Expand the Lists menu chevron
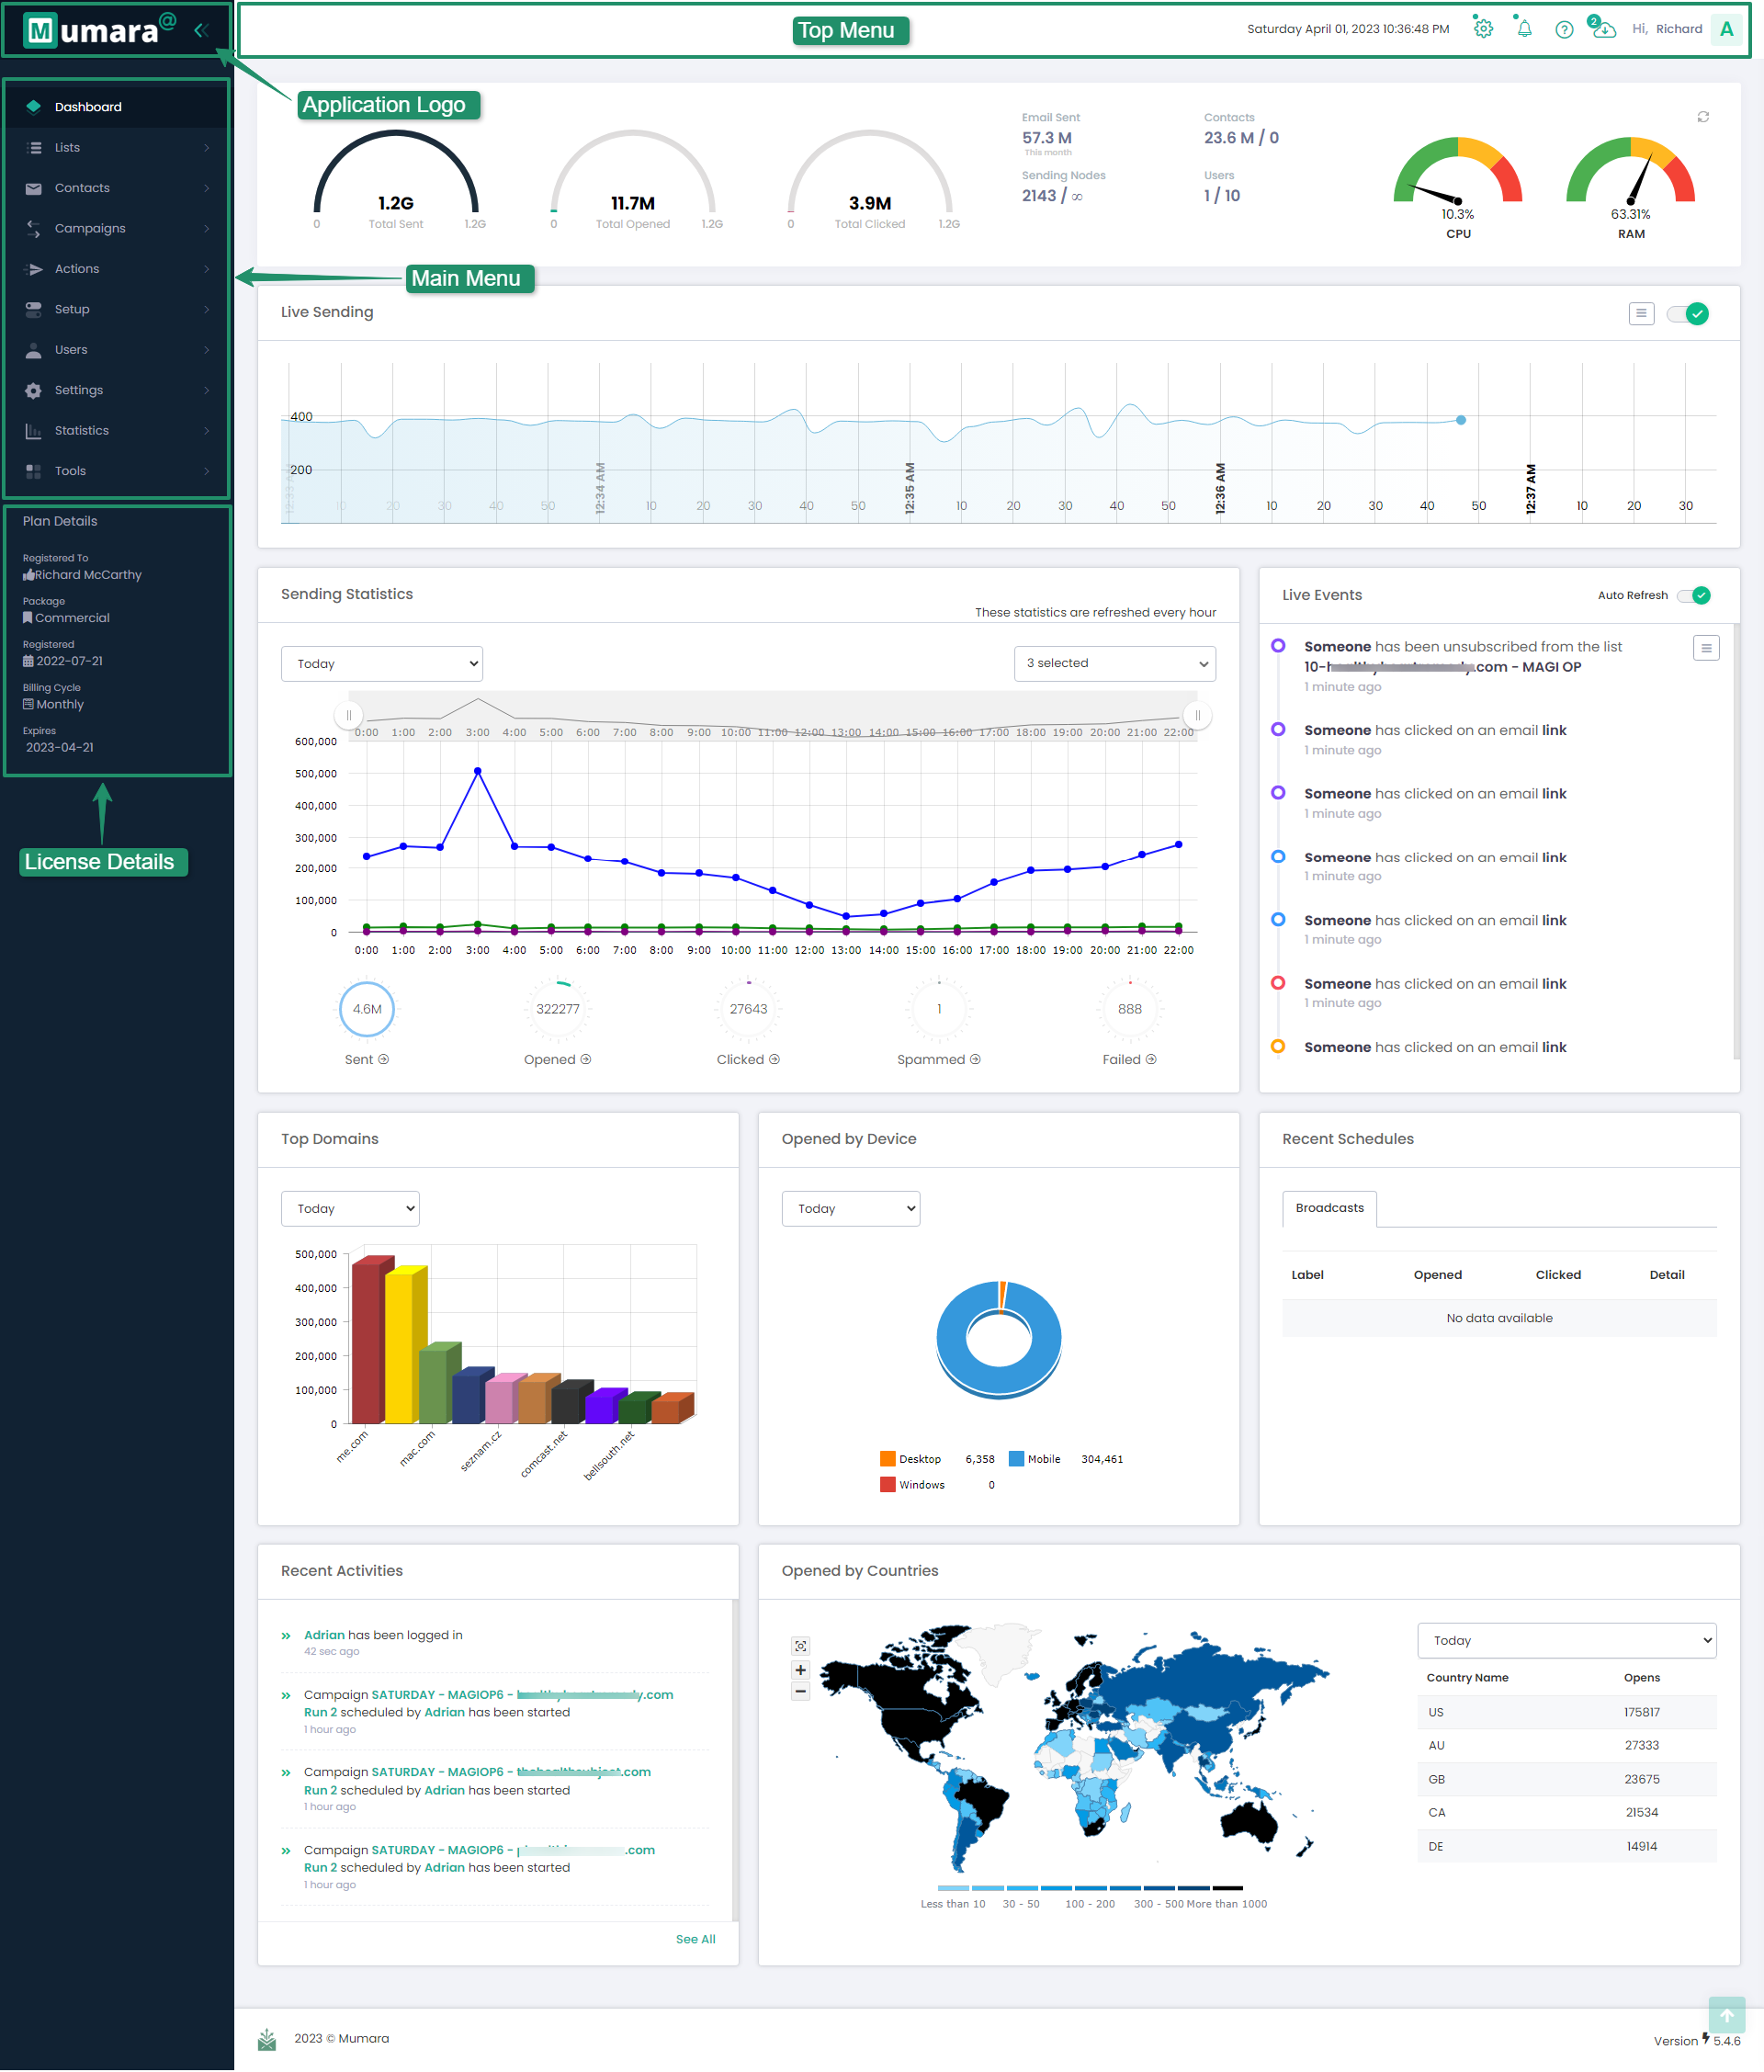1764x2072 pixels. (207, 148)
